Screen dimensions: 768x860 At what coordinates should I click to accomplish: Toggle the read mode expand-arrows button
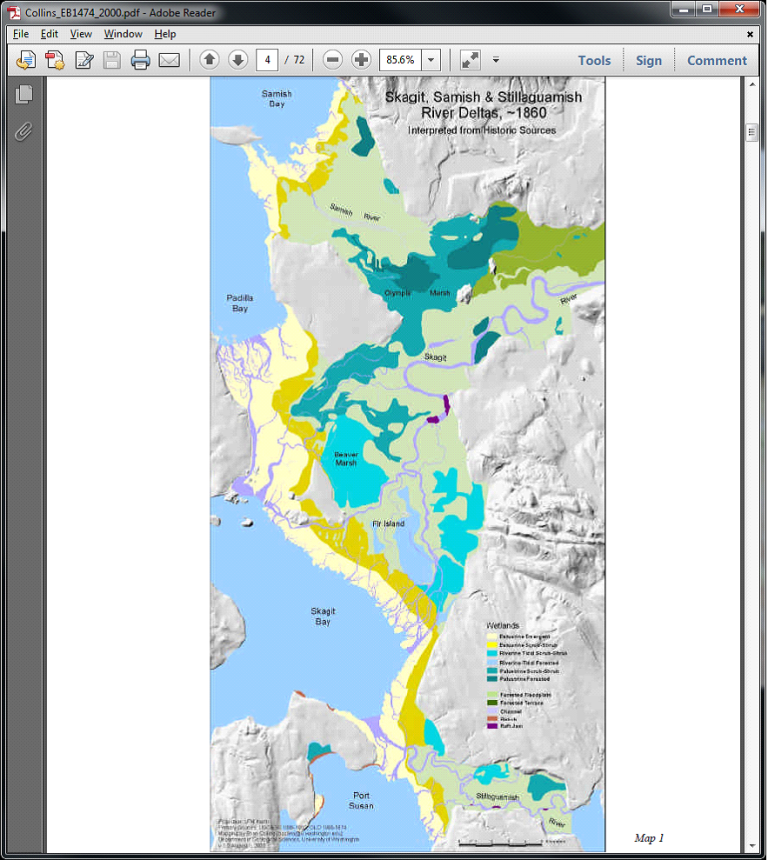point(469,60)
